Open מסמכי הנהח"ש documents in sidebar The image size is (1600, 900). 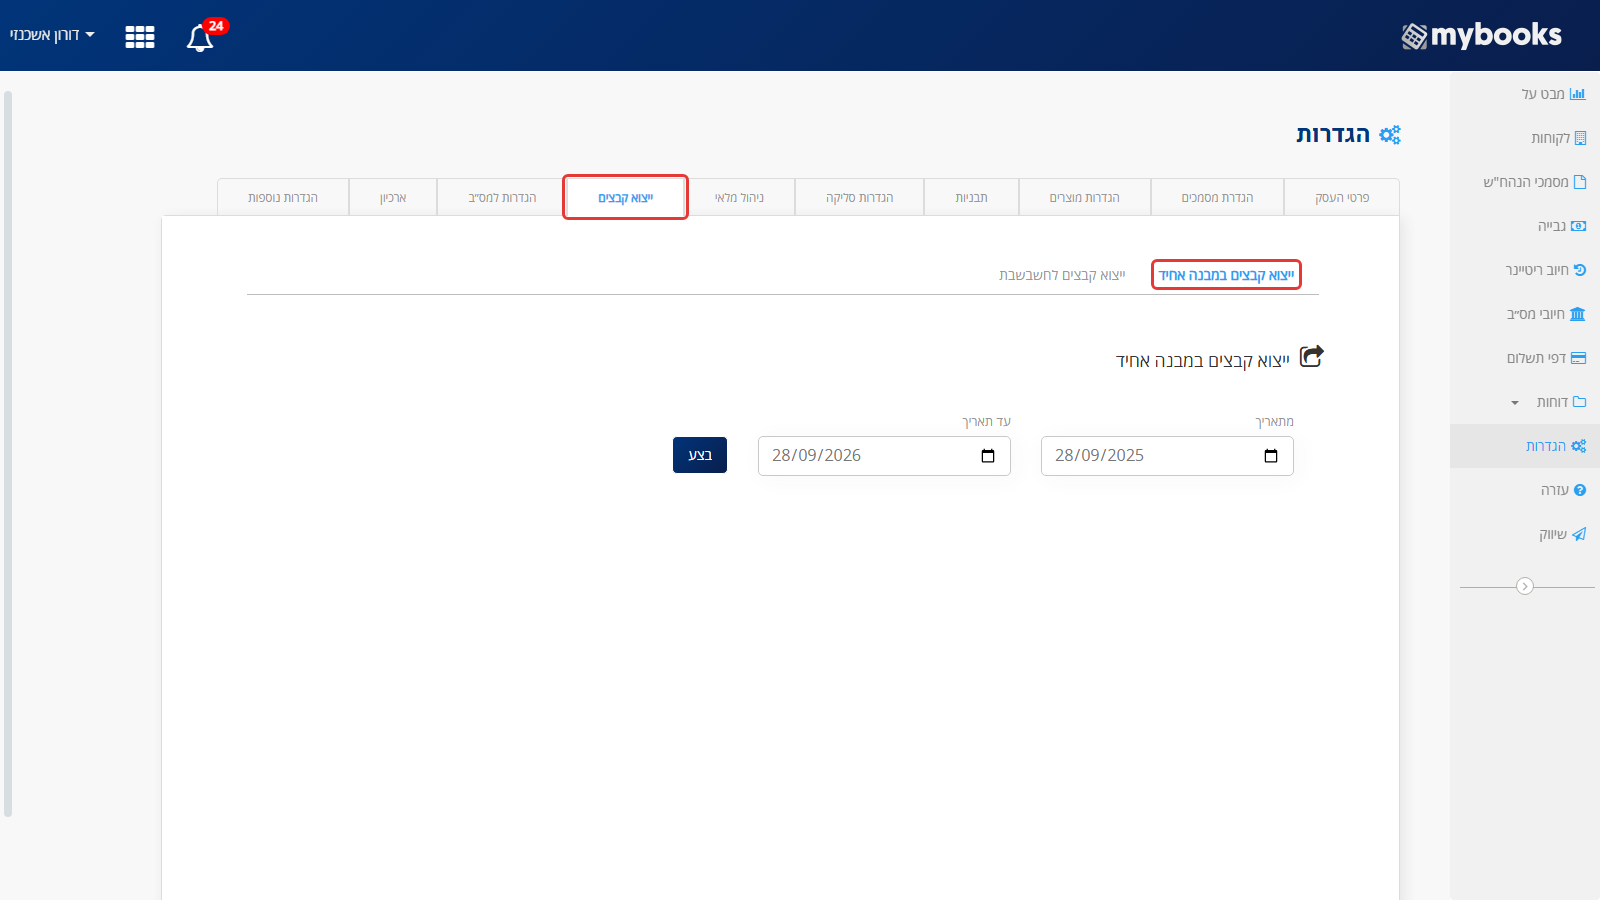[1525, 182]
